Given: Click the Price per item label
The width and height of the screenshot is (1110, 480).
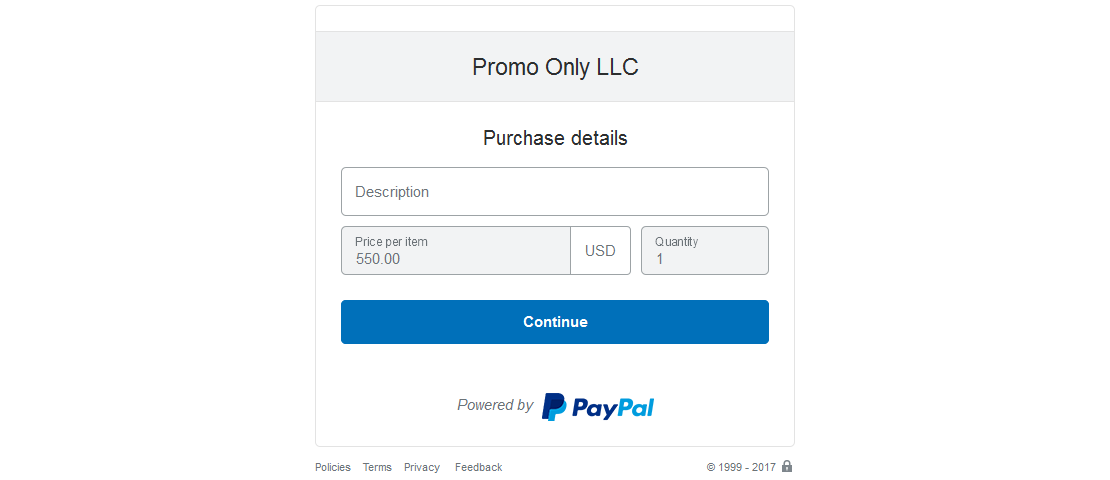Looking at the screenshot, I should 391,241.
